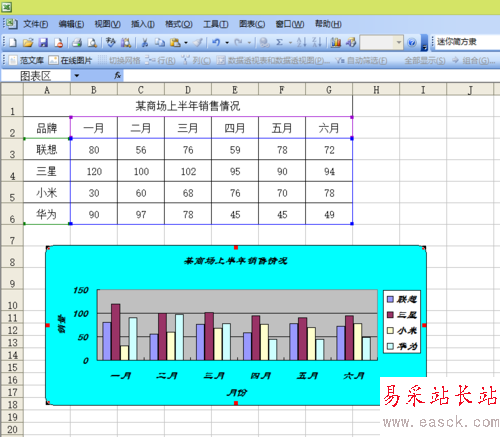500x437 pixels.
Task: Sort descending with the Z-A icon
Action: point(317,42)
